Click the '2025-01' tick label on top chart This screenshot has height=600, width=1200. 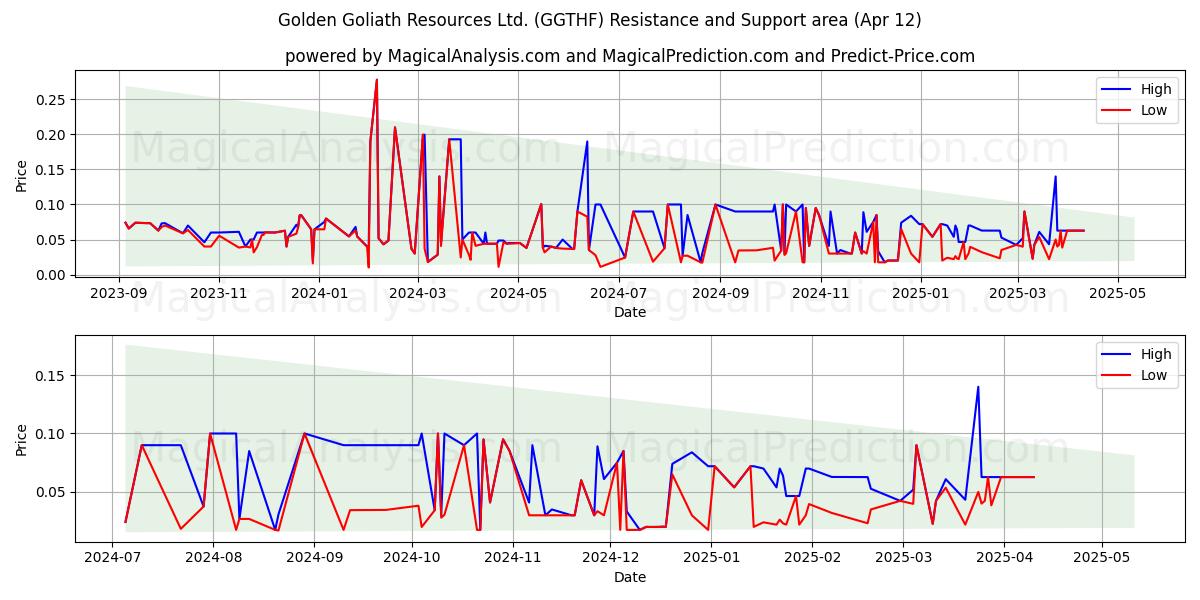pos(920,293)
